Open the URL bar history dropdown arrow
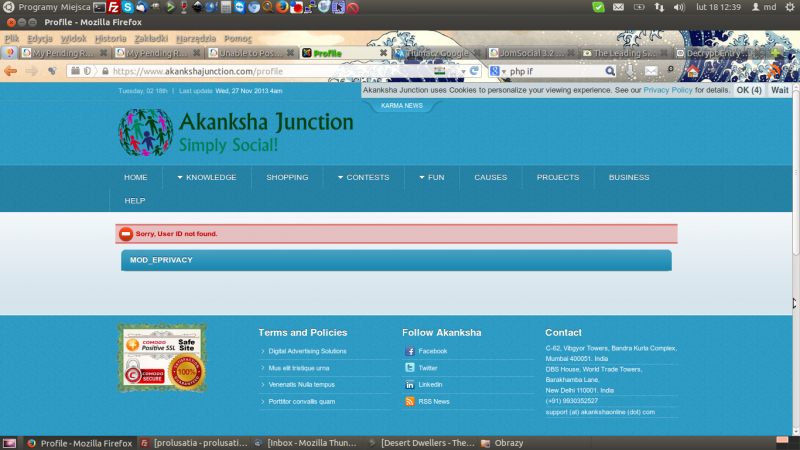 click(463, 71)
